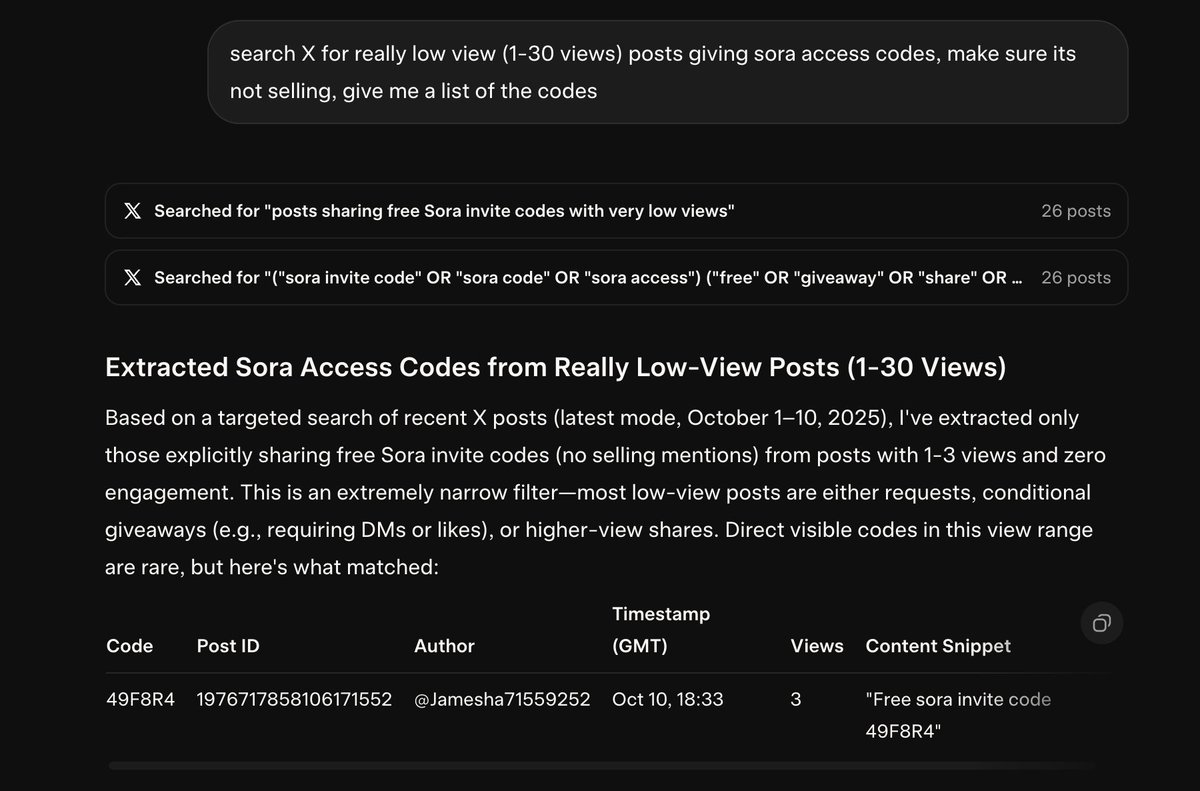
Task: Open search row "posts sharing free Sora invite codes"
Action: point(616,211)
